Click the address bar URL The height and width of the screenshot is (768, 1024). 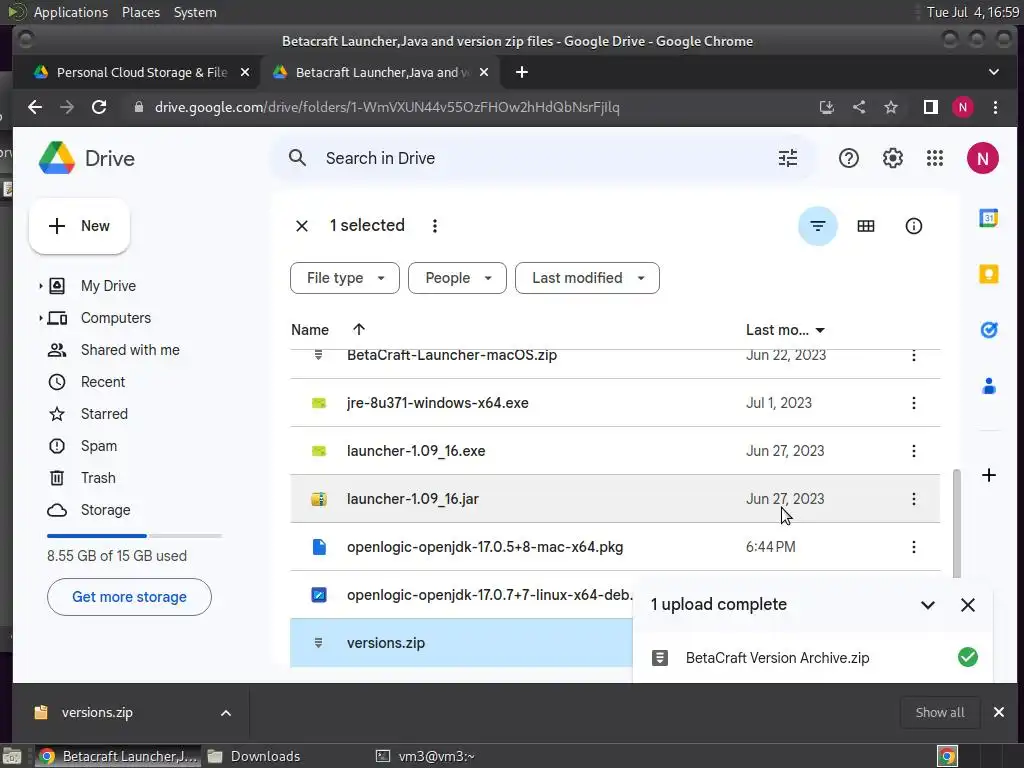[387, 107]
